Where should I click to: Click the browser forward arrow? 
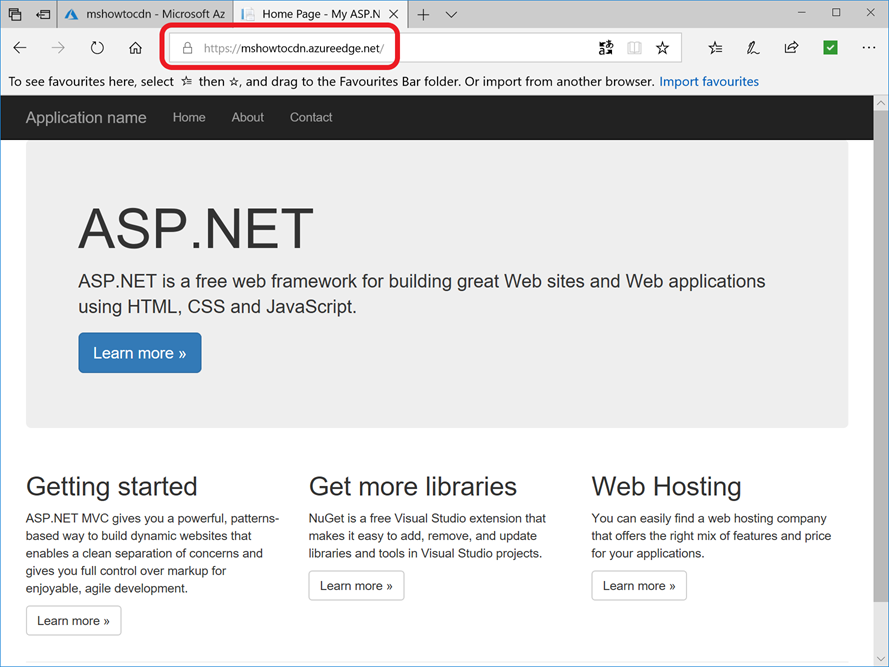58,48
